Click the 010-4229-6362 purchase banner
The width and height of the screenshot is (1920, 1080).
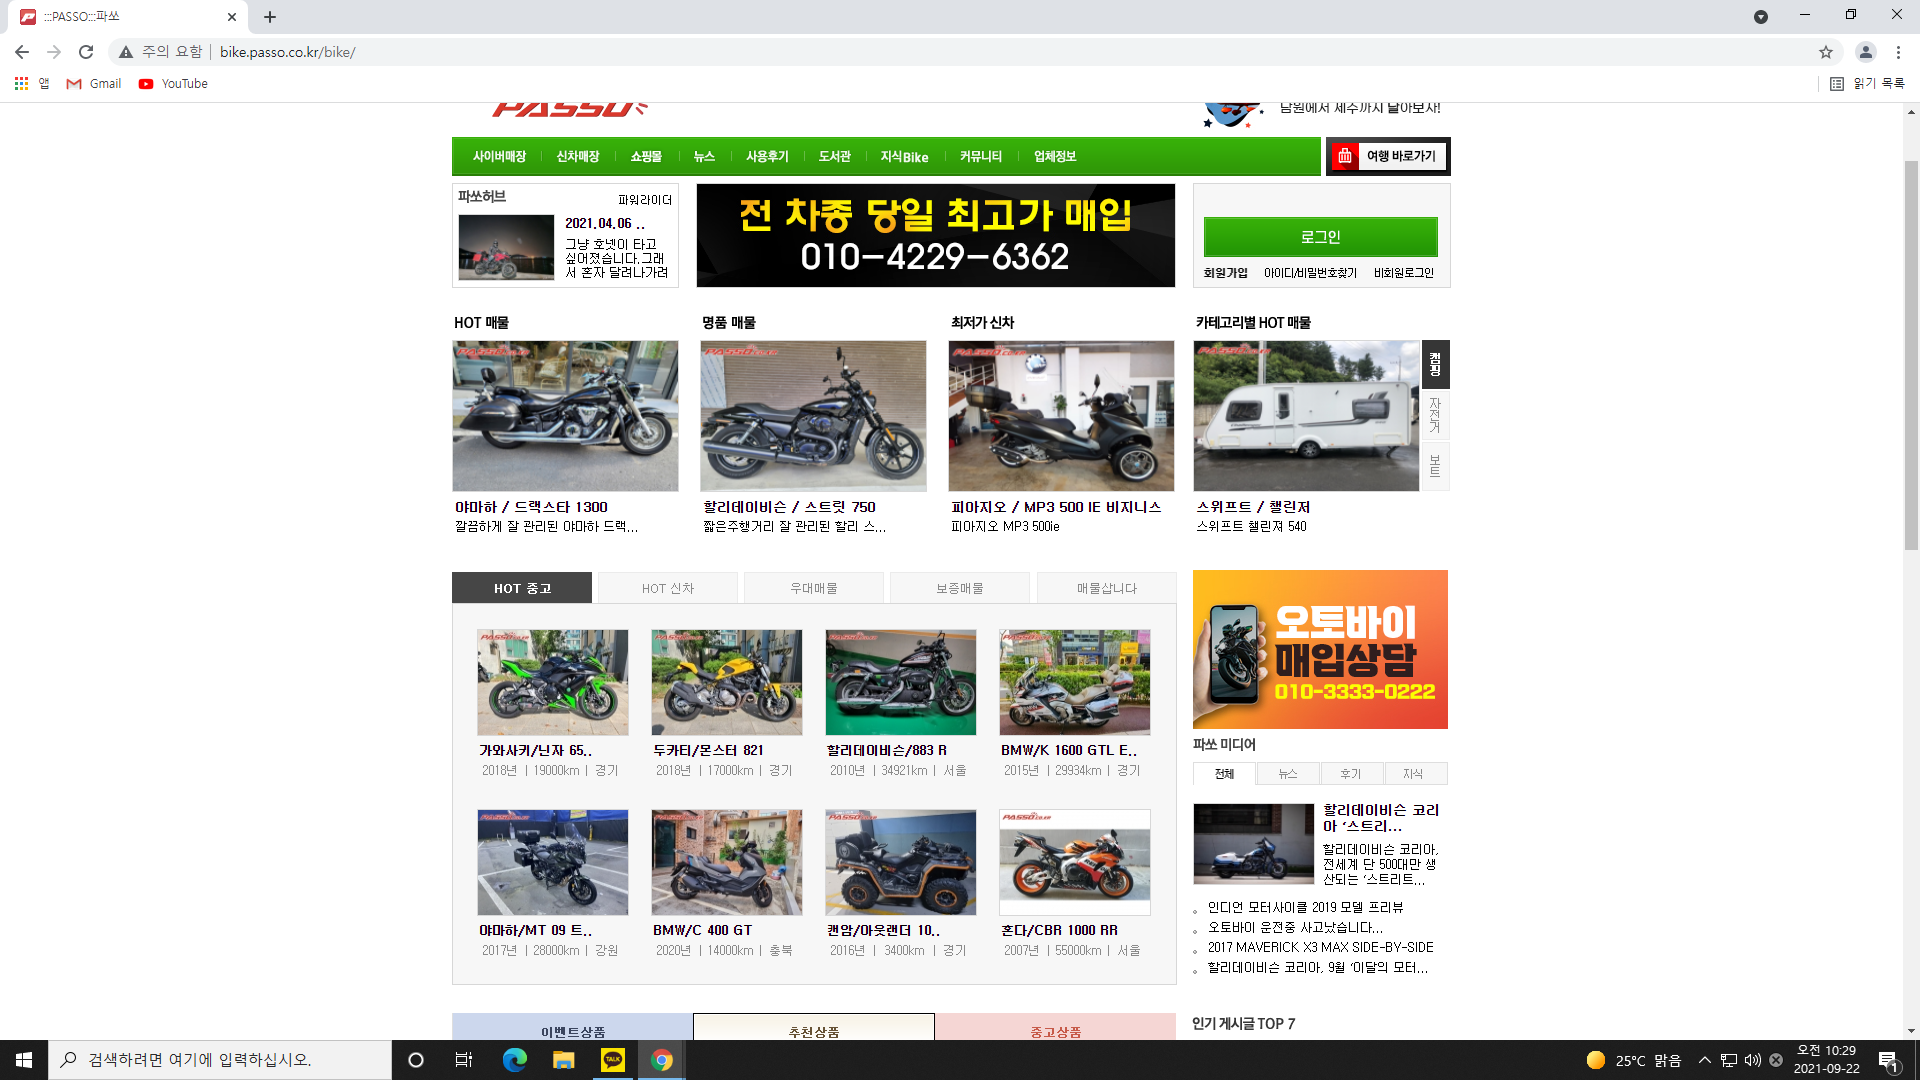(936, 236)
